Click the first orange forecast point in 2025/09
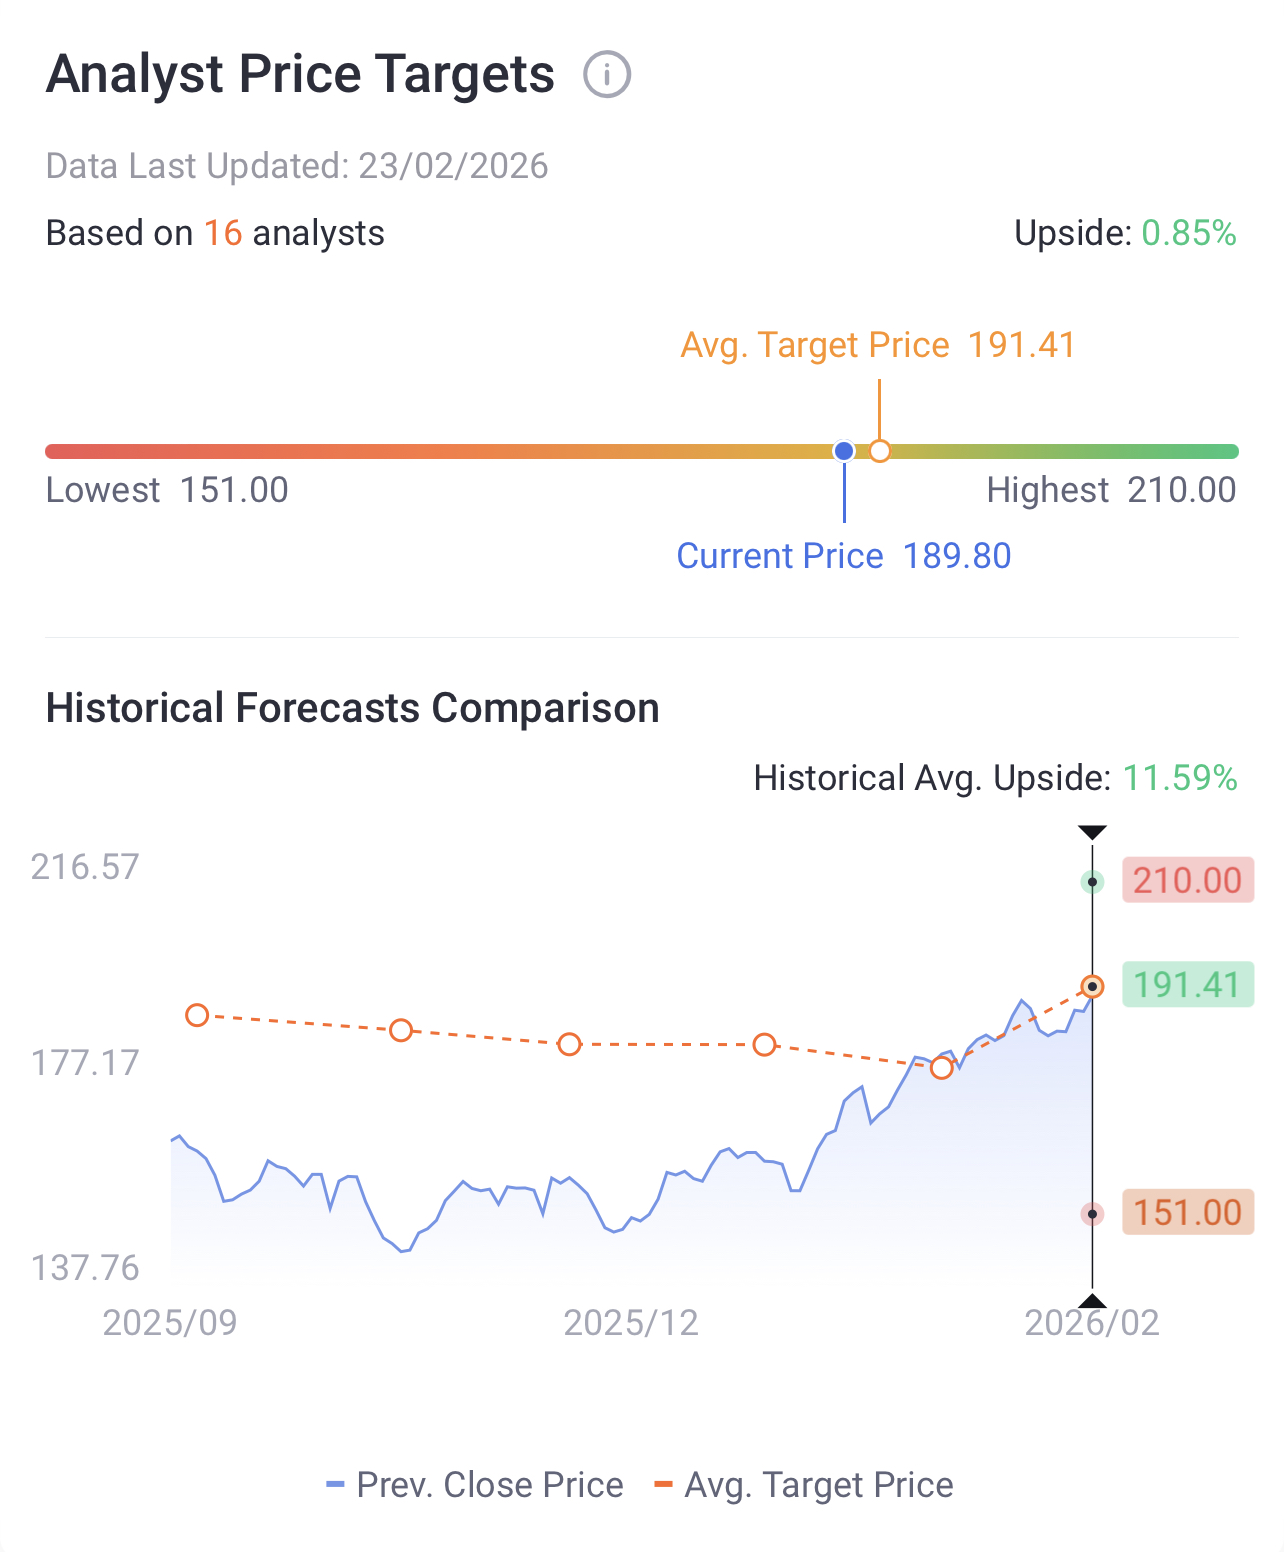The image size is (1284, 1552). [197, 1015]
